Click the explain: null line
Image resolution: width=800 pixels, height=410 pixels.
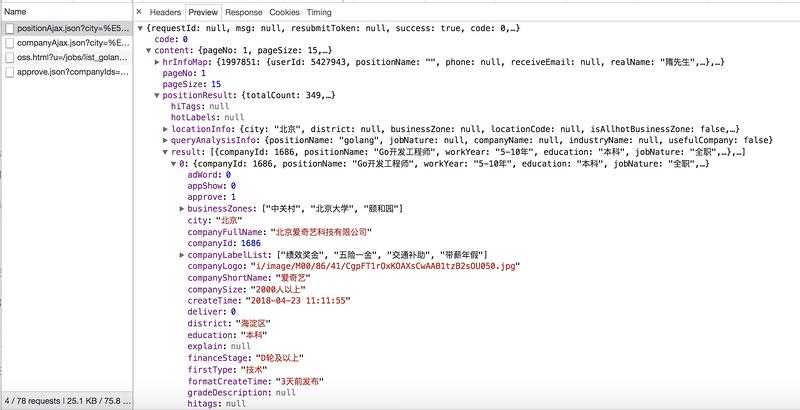pos(219,346)
